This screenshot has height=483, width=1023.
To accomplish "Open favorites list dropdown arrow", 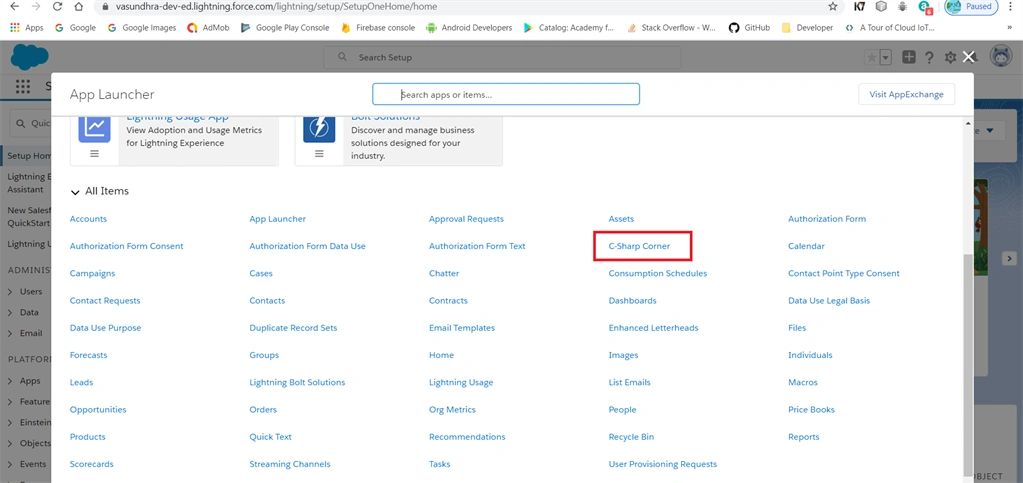I will click(x=885, y=57).
